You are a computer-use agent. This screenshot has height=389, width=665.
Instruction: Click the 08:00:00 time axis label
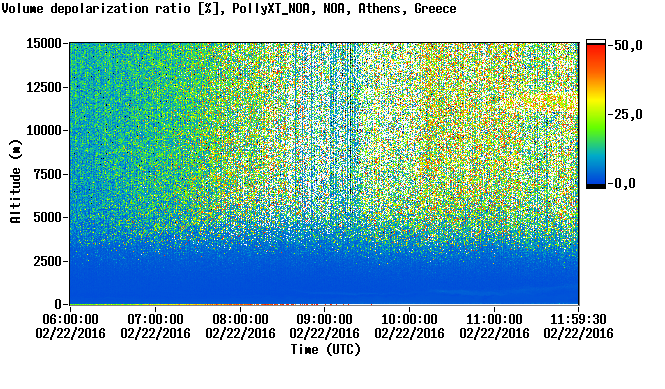tap(240, 319)
